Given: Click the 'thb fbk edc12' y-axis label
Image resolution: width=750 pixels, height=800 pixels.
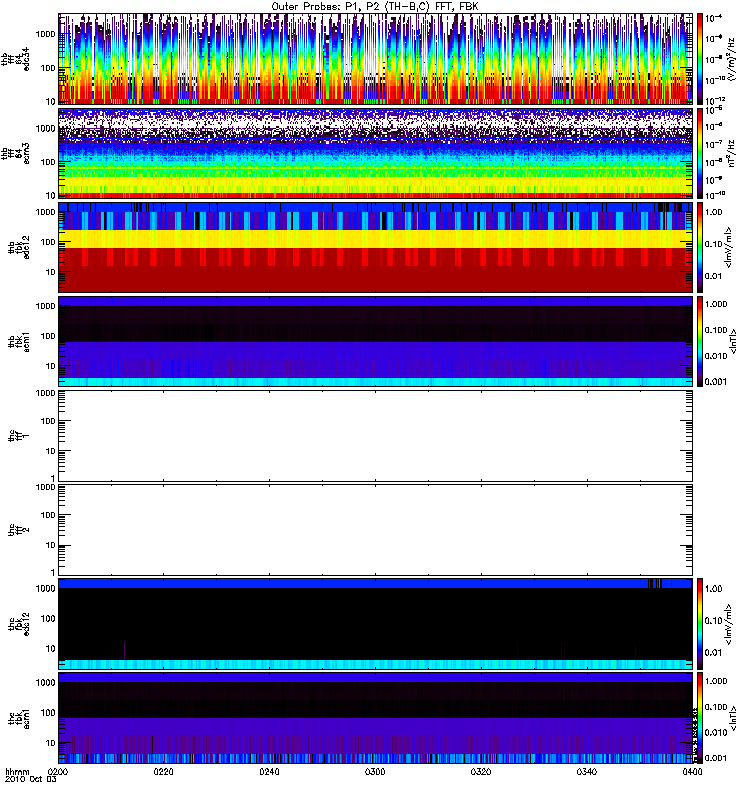Looking at the screenshot, I should coord(19,247).
